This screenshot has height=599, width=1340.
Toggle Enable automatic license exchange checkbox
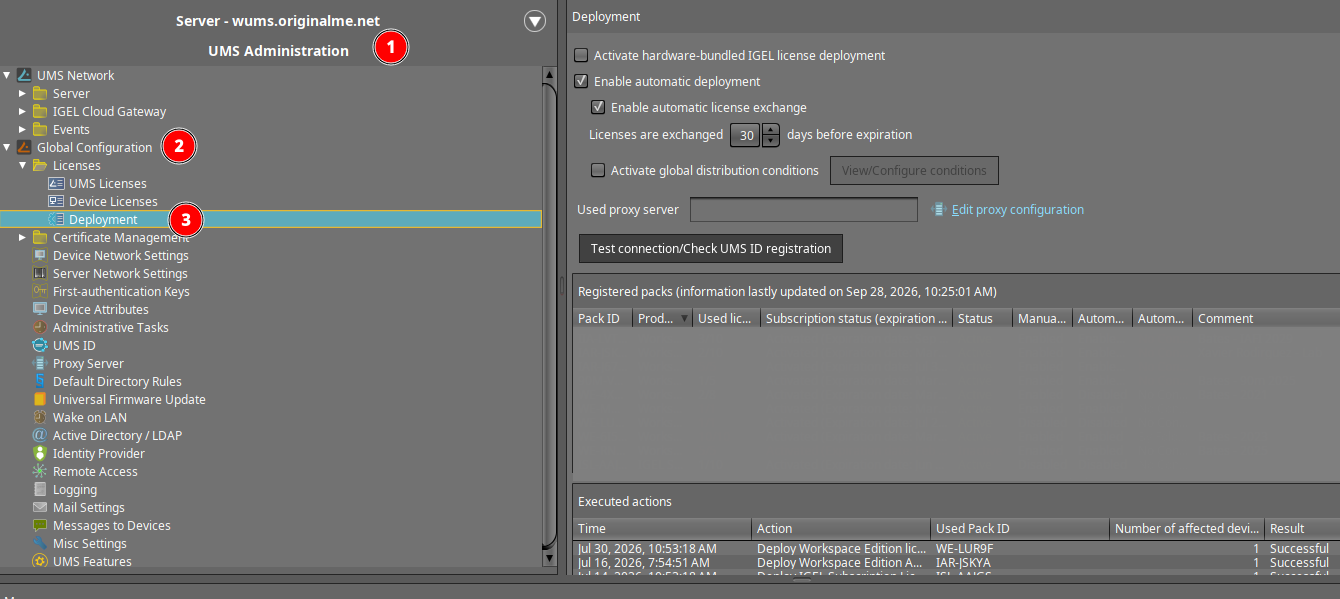click(x=598, y=108)
